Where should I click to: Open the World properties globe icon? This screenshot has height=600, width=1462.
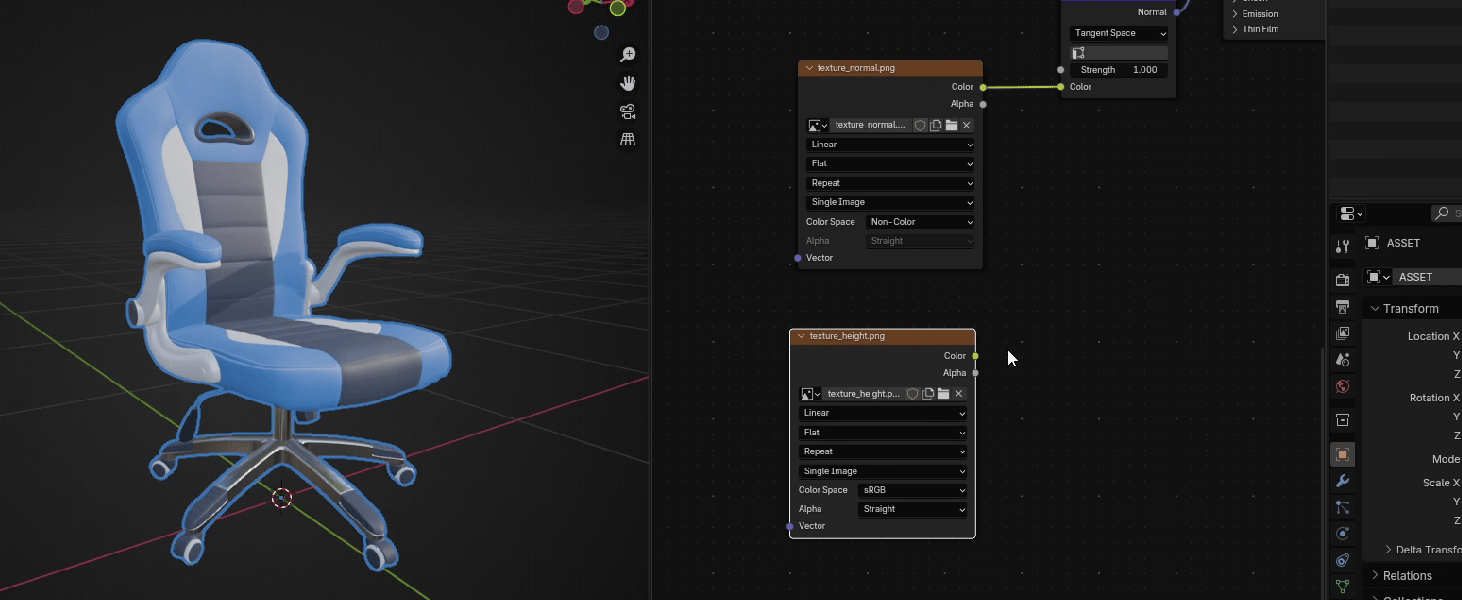coord(1343,387)
